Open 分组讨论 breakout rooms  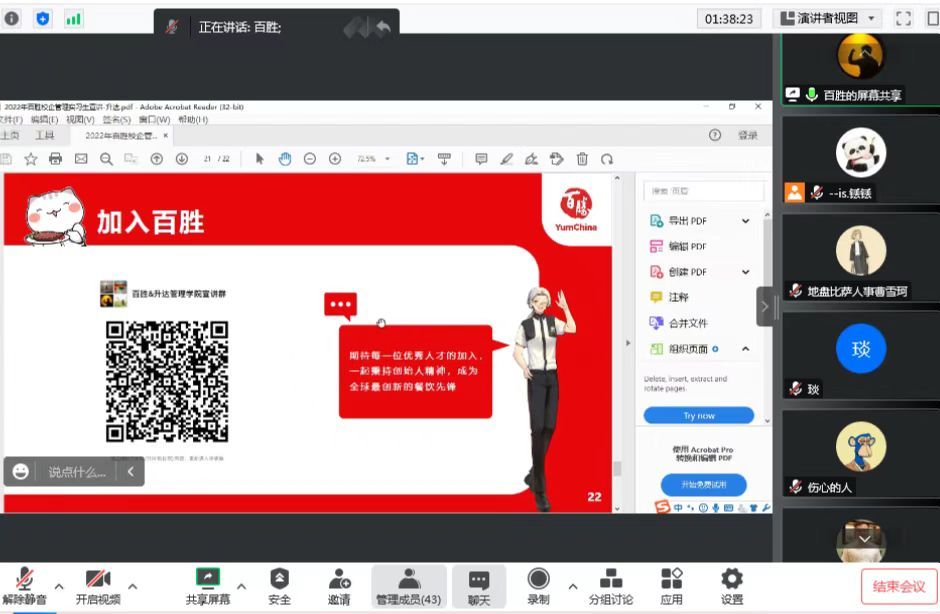click(610, 580)
